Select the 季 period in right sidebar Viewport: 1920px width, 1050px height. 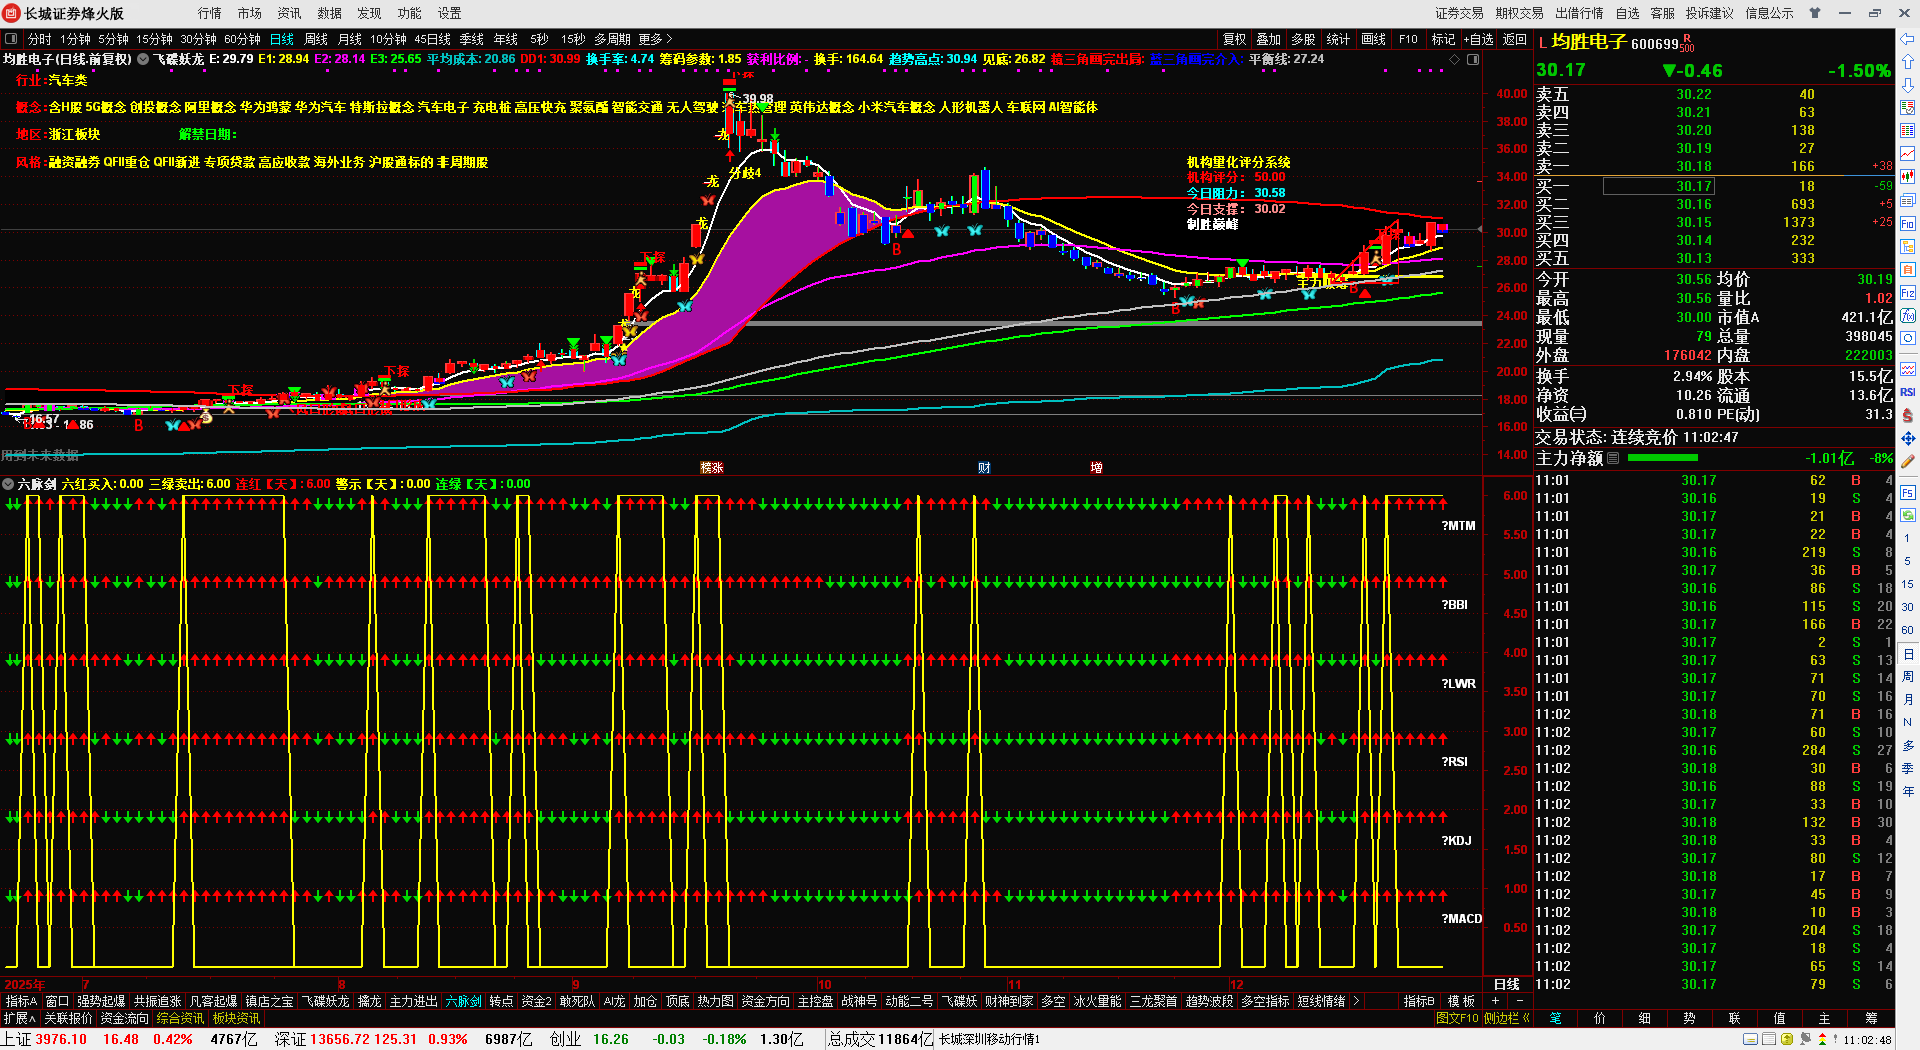pyautogui.click(x=1908, y=768)
